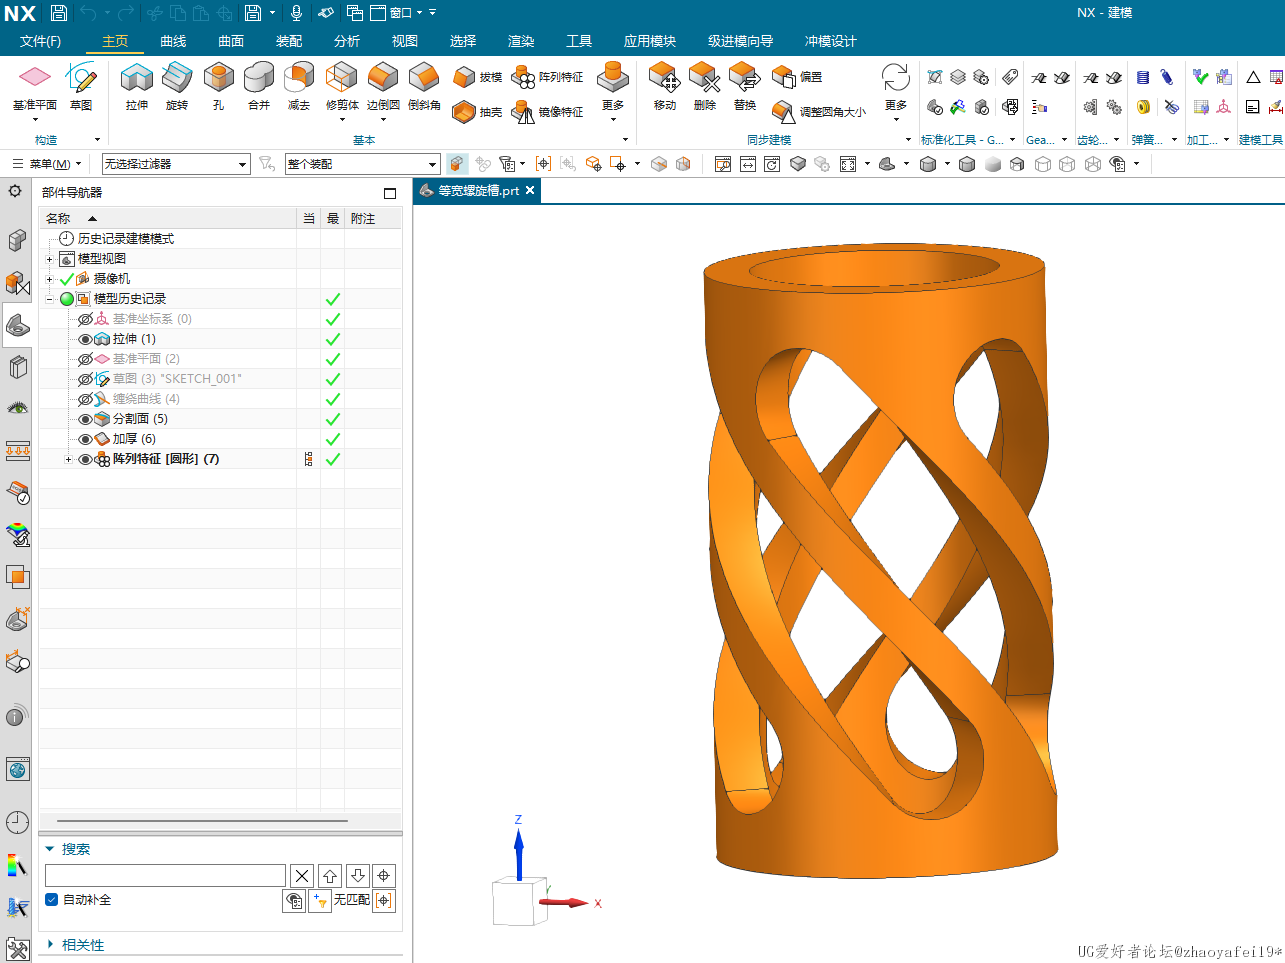
Task: Select the 移动 (Move Face) tool
Action: click(x=665, y=86)
